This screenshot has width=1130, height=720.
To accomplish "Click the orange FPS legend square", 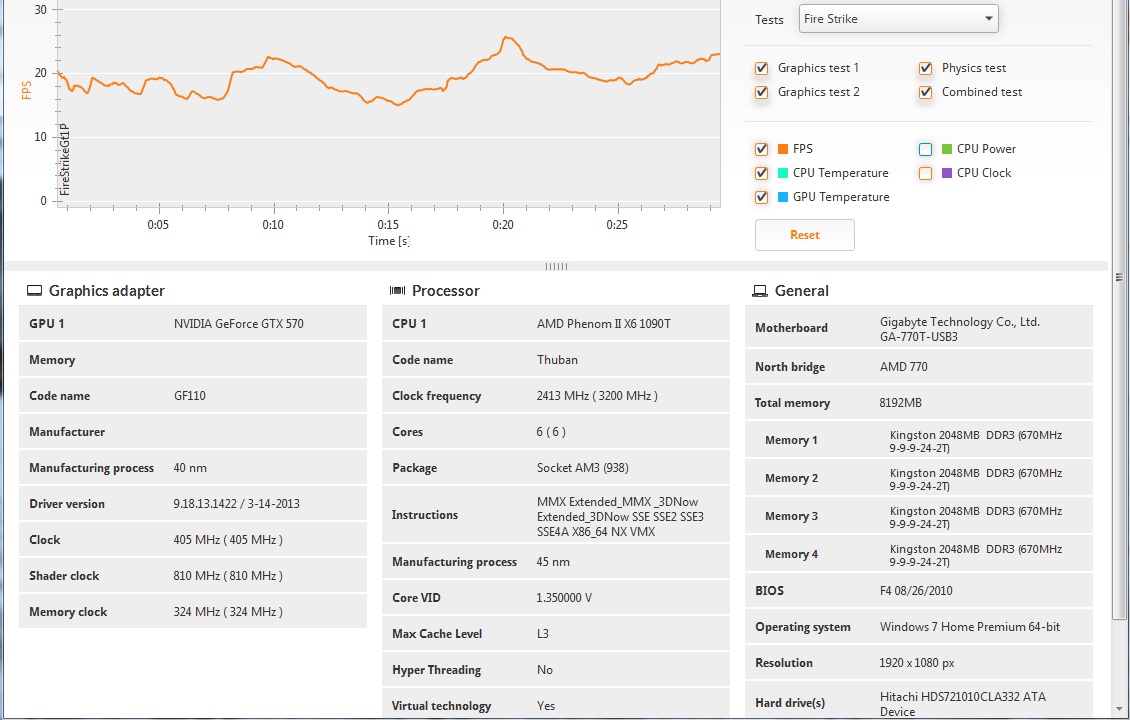I will pyautogui.click(x=783, y=149).
